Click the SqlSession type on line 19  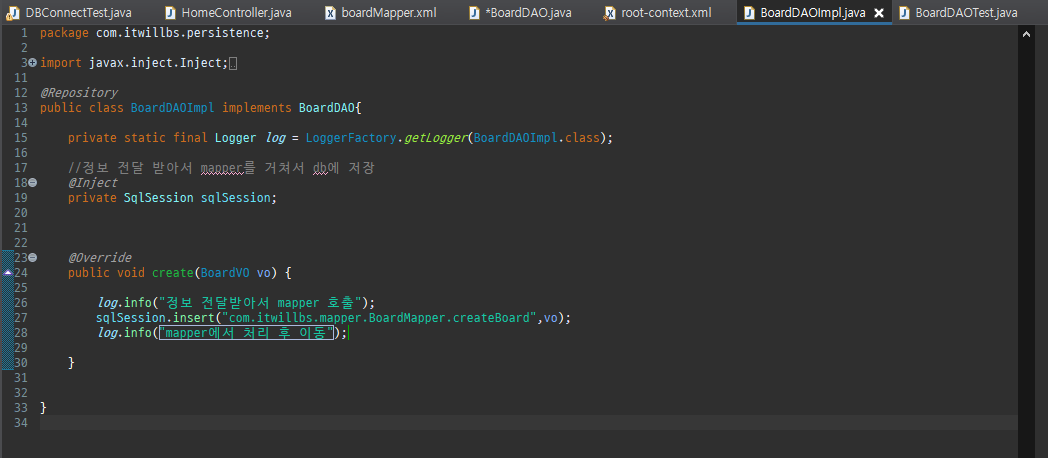(x=159, y=198)
